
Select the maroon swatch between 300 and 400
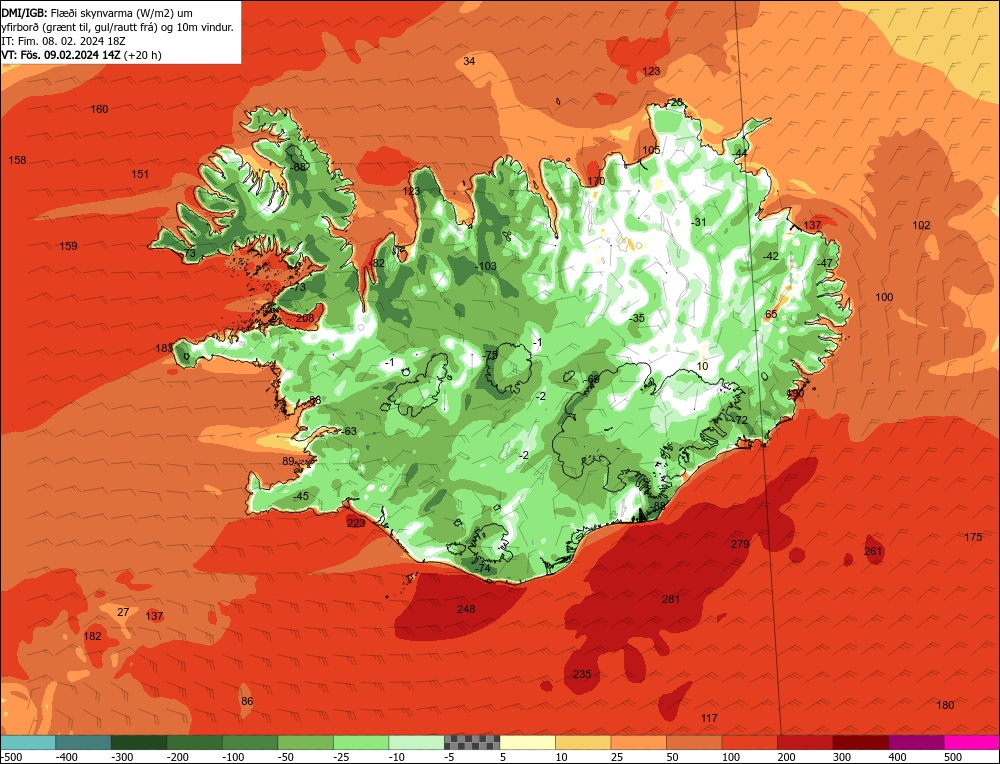click(860, 742)
